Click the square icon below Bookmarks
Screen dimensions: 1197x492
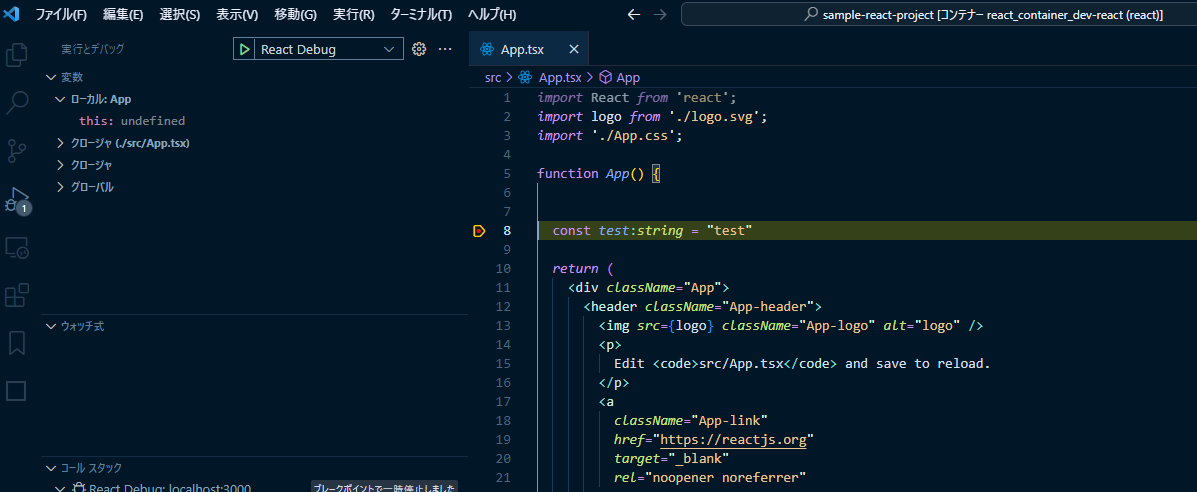click(16, 390)
